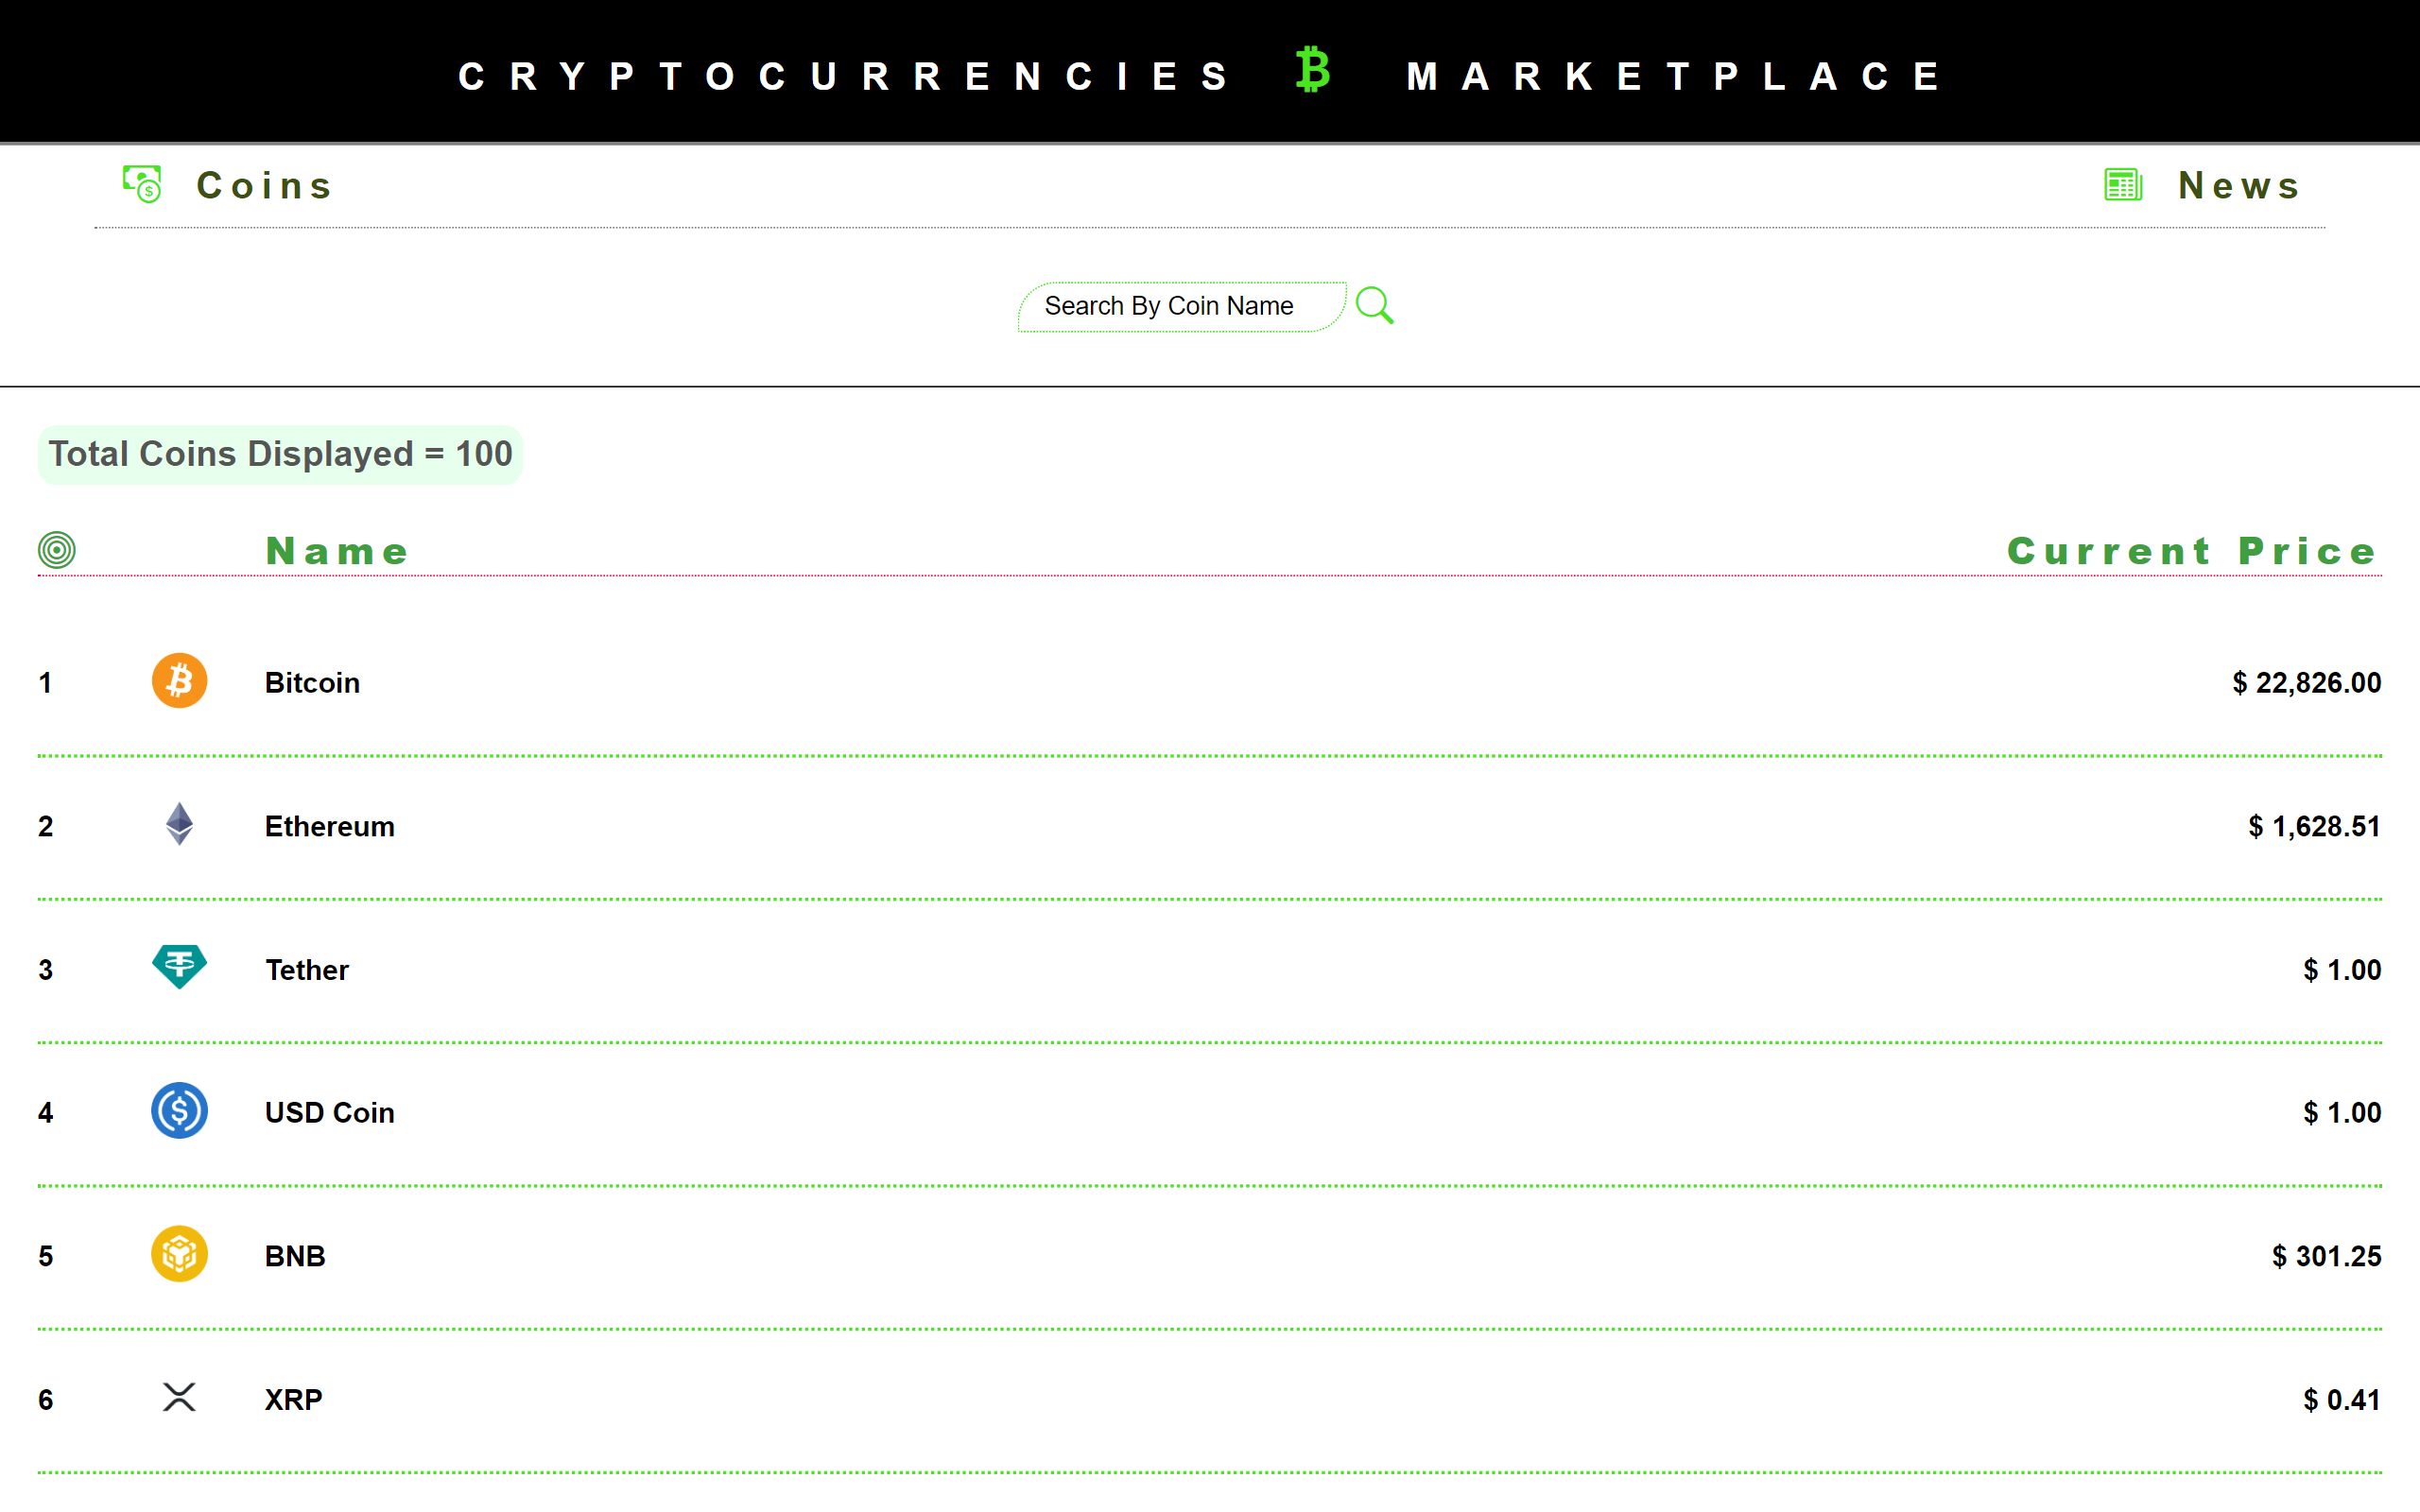Select the Ethereum name text
Screen dimensions: 2420x1512
(330, 827)
